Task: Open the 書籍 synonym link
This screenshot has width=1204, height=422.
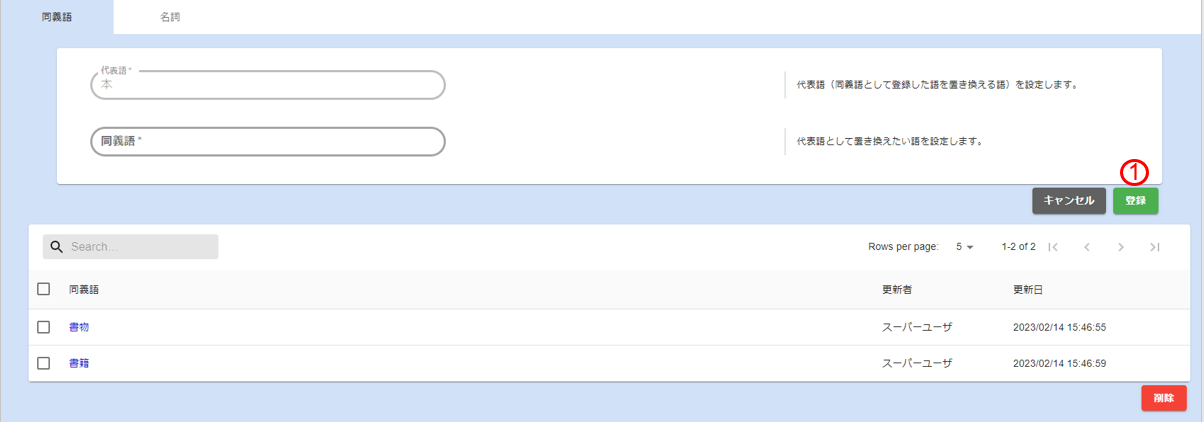Action: [x=79, y=363]
